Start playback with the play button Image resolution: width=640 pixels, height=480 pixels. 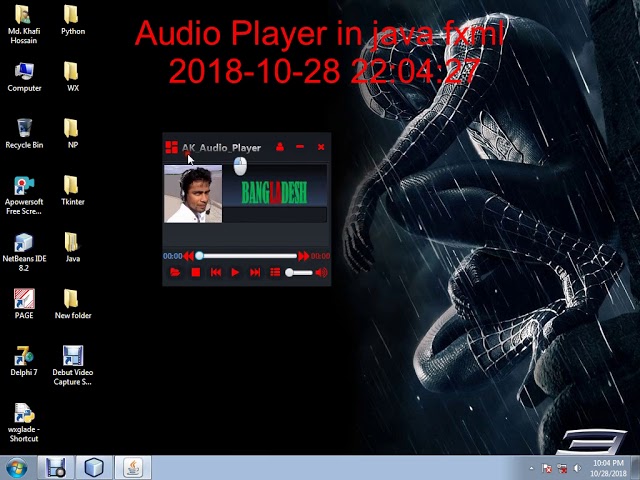pos(235,272)
